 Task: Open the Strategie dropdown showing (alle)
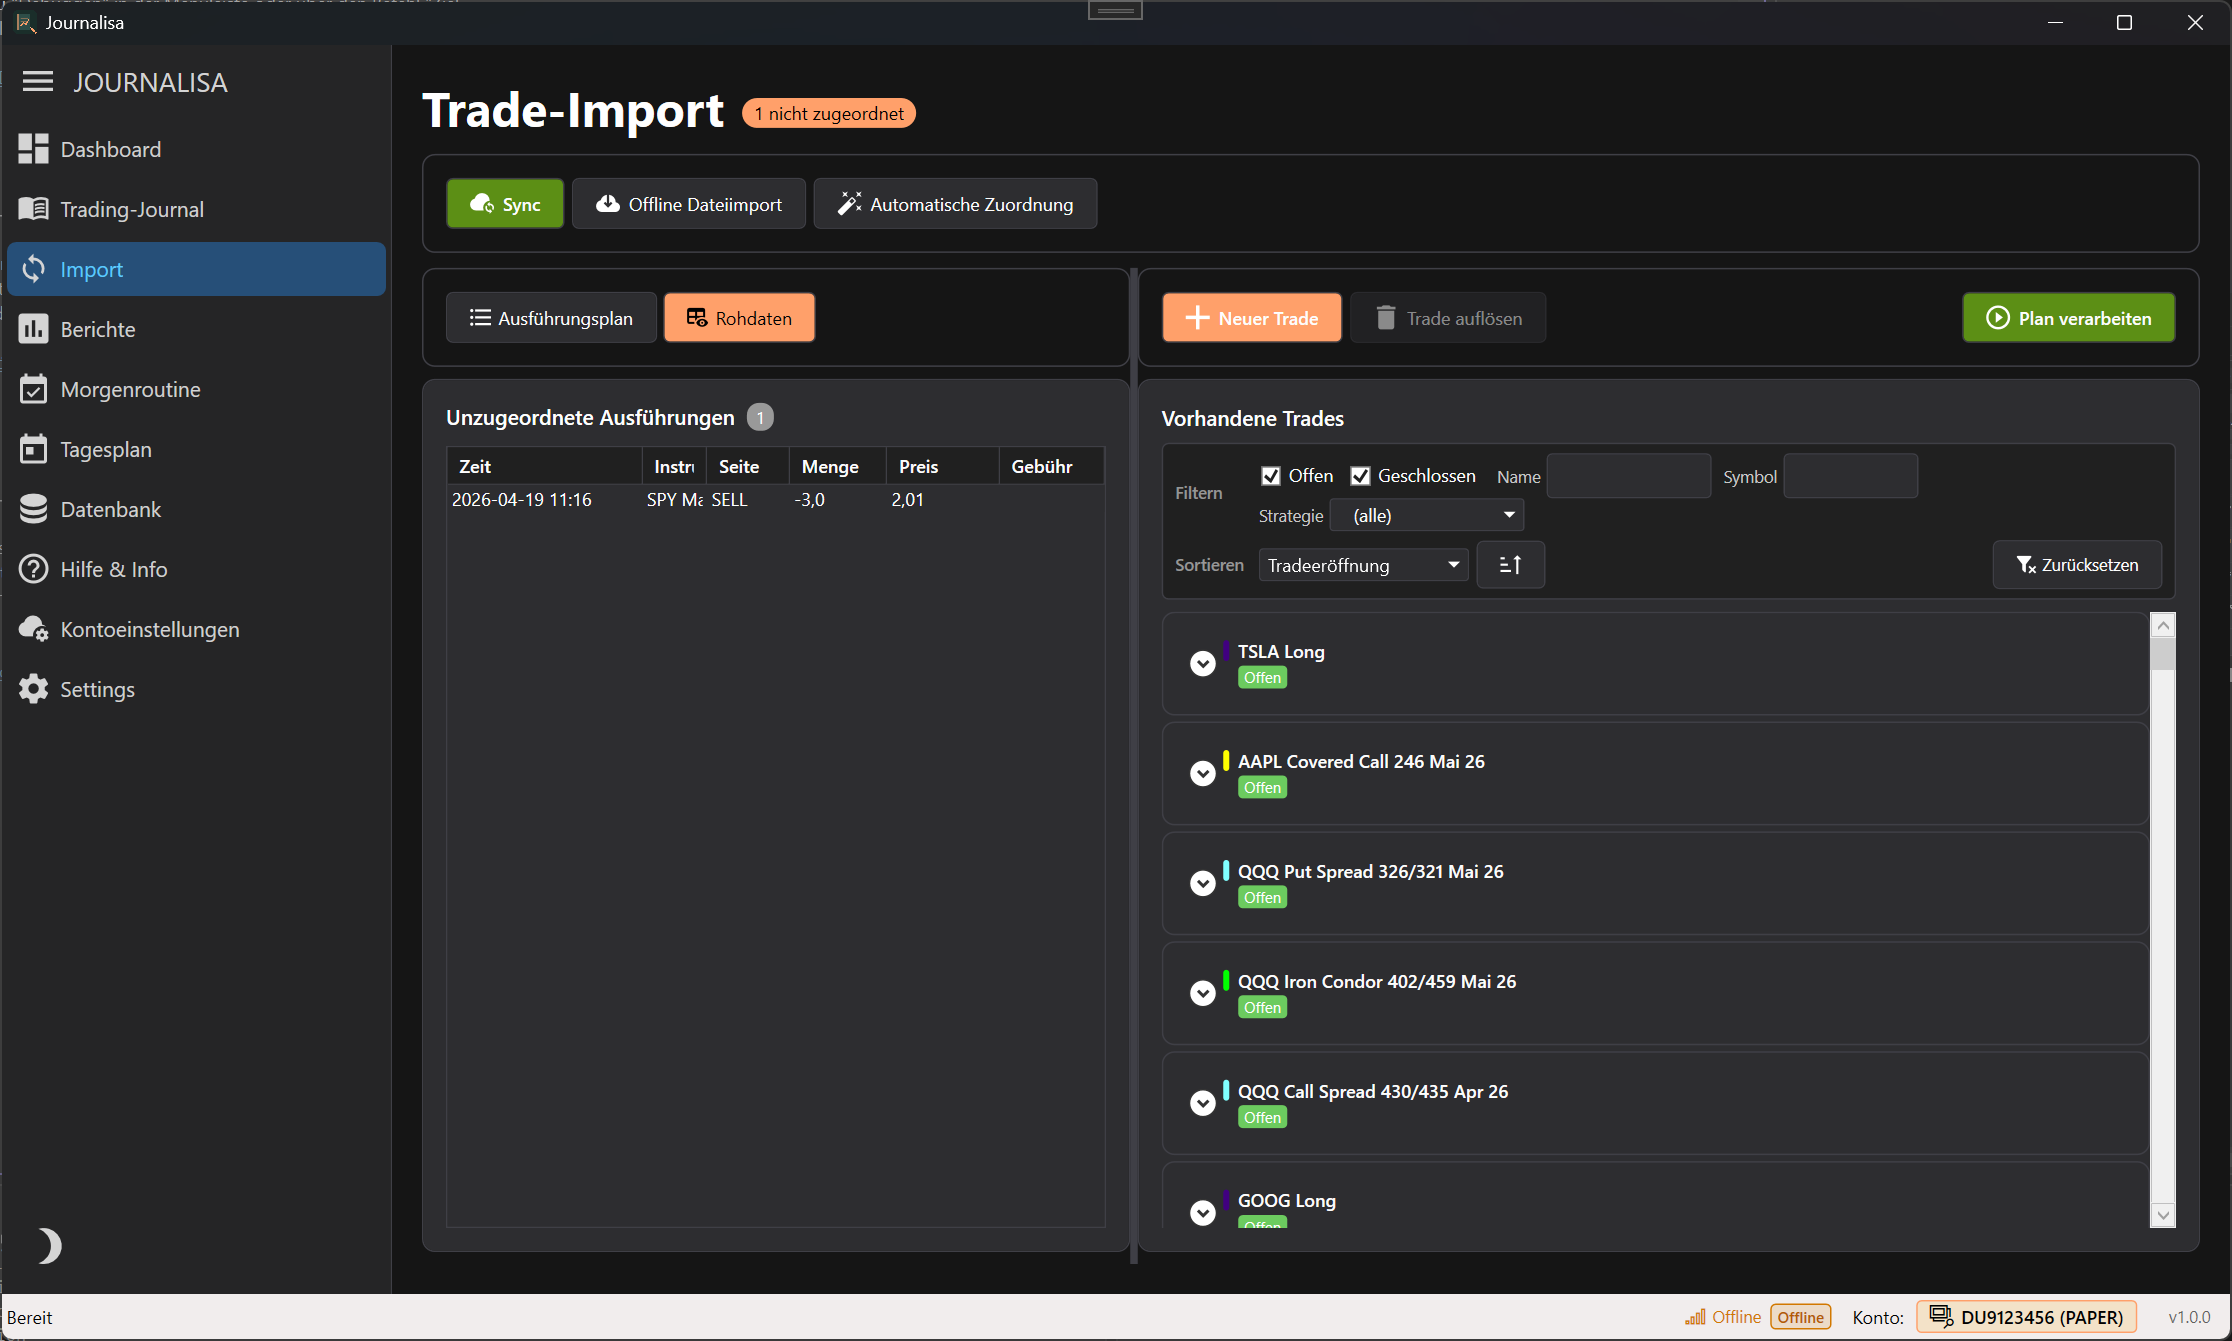click(x=1427, y=515)
